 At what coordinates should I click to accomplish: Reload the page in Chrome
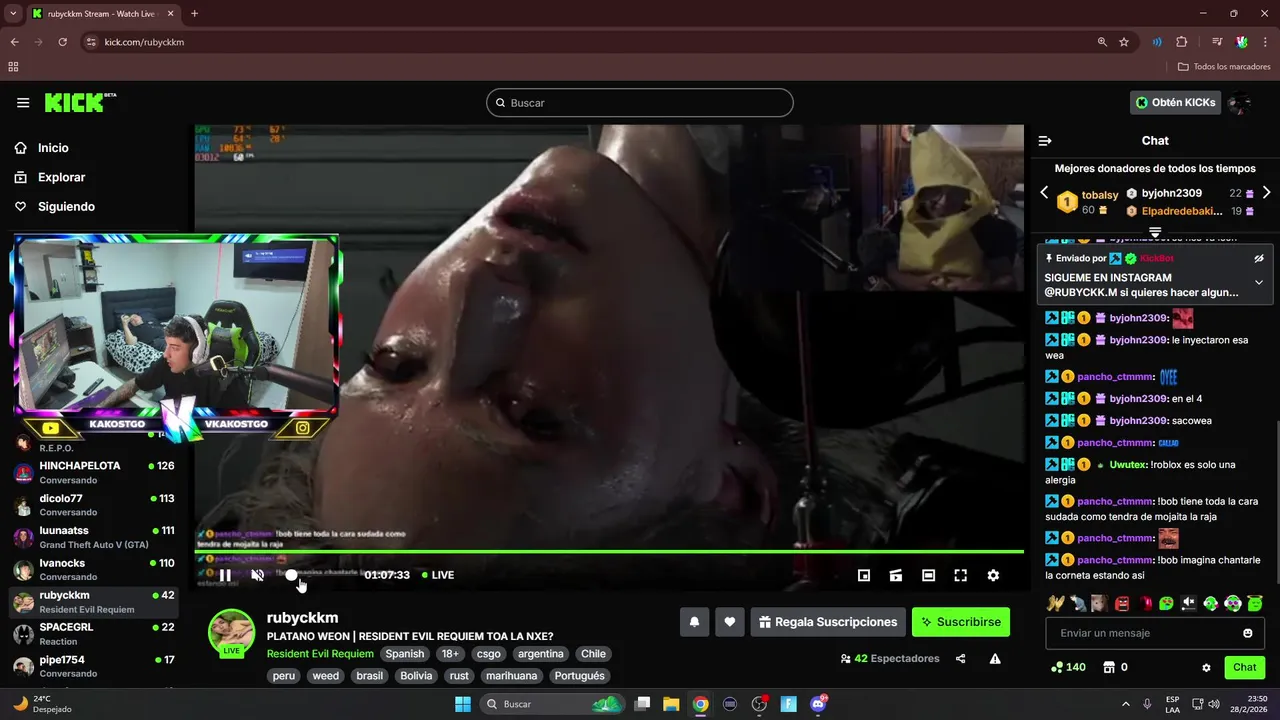click(62, 42)
